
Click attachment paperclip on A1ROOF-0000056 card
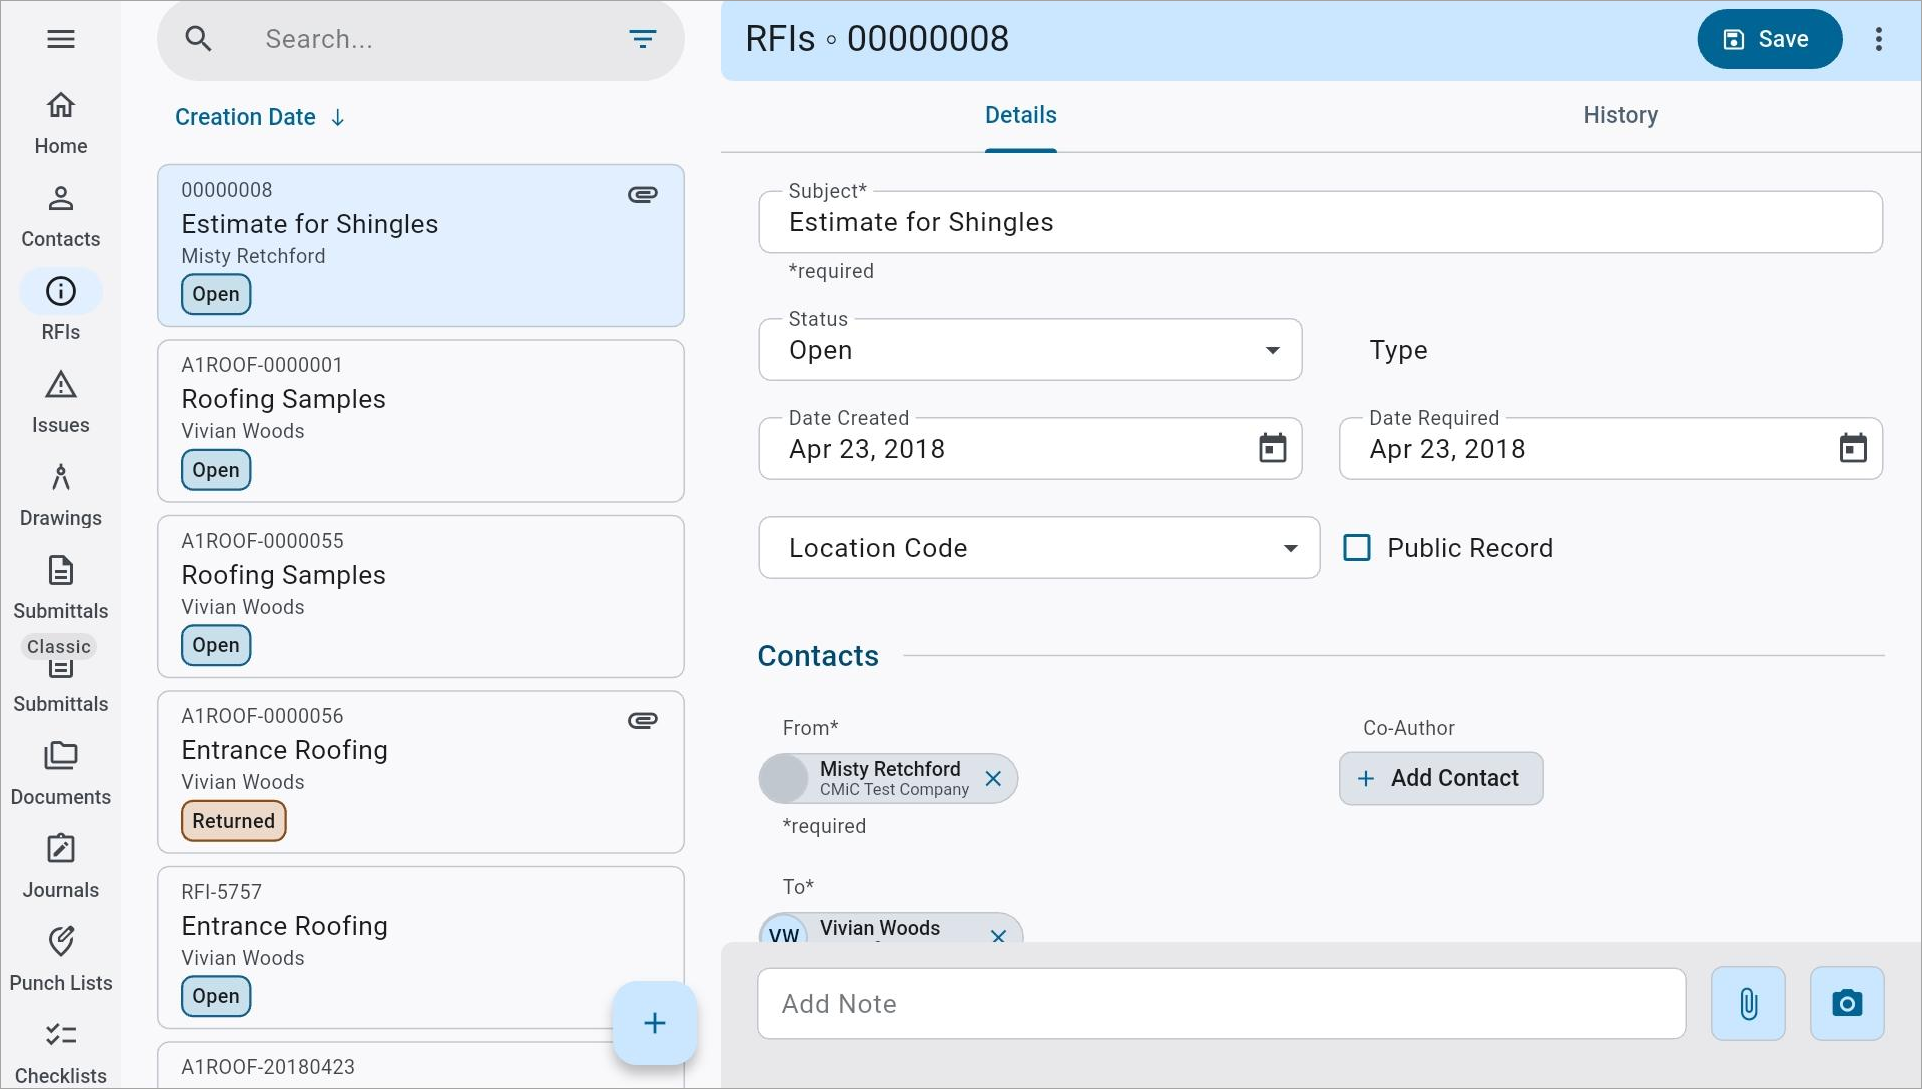tap(642, 720)
